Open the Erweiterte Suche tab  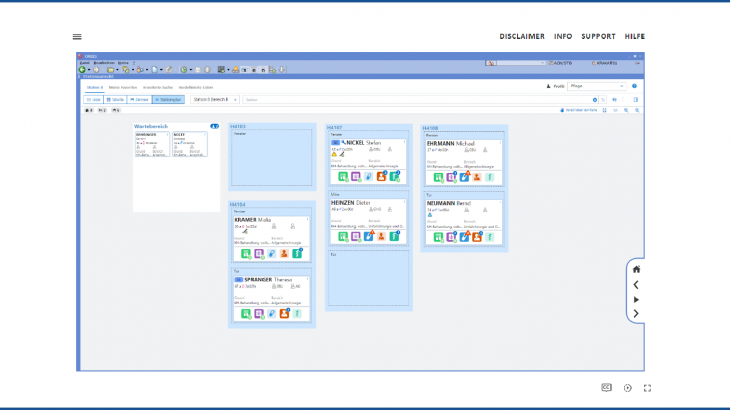pos(160,87)
